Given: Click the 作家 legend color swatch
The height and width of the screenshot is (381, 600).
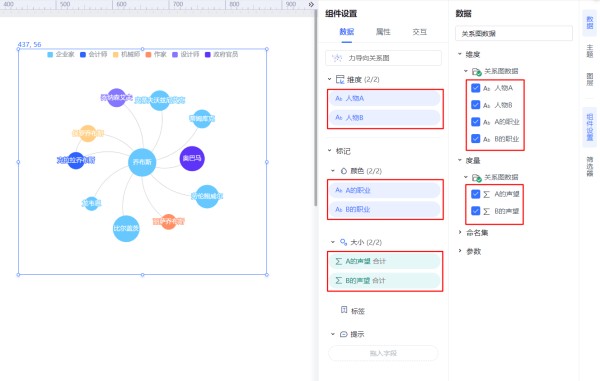Looking at the screenshot, I should [x=148, y=55].
